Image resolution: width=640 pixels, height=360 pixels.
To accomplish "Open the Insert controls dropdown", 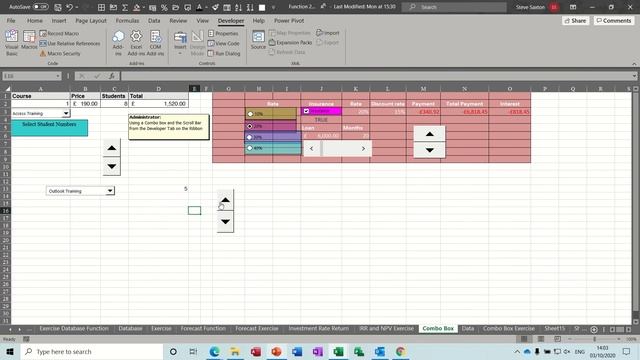I will (180, 42).
